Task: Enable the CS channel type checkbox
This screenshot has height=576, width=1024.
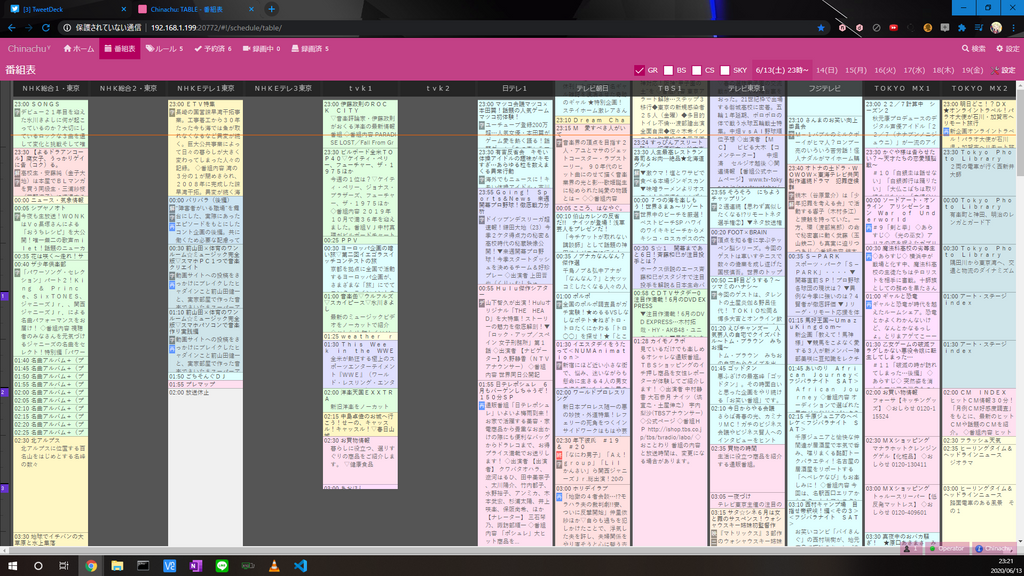Action: pos(697,71)
